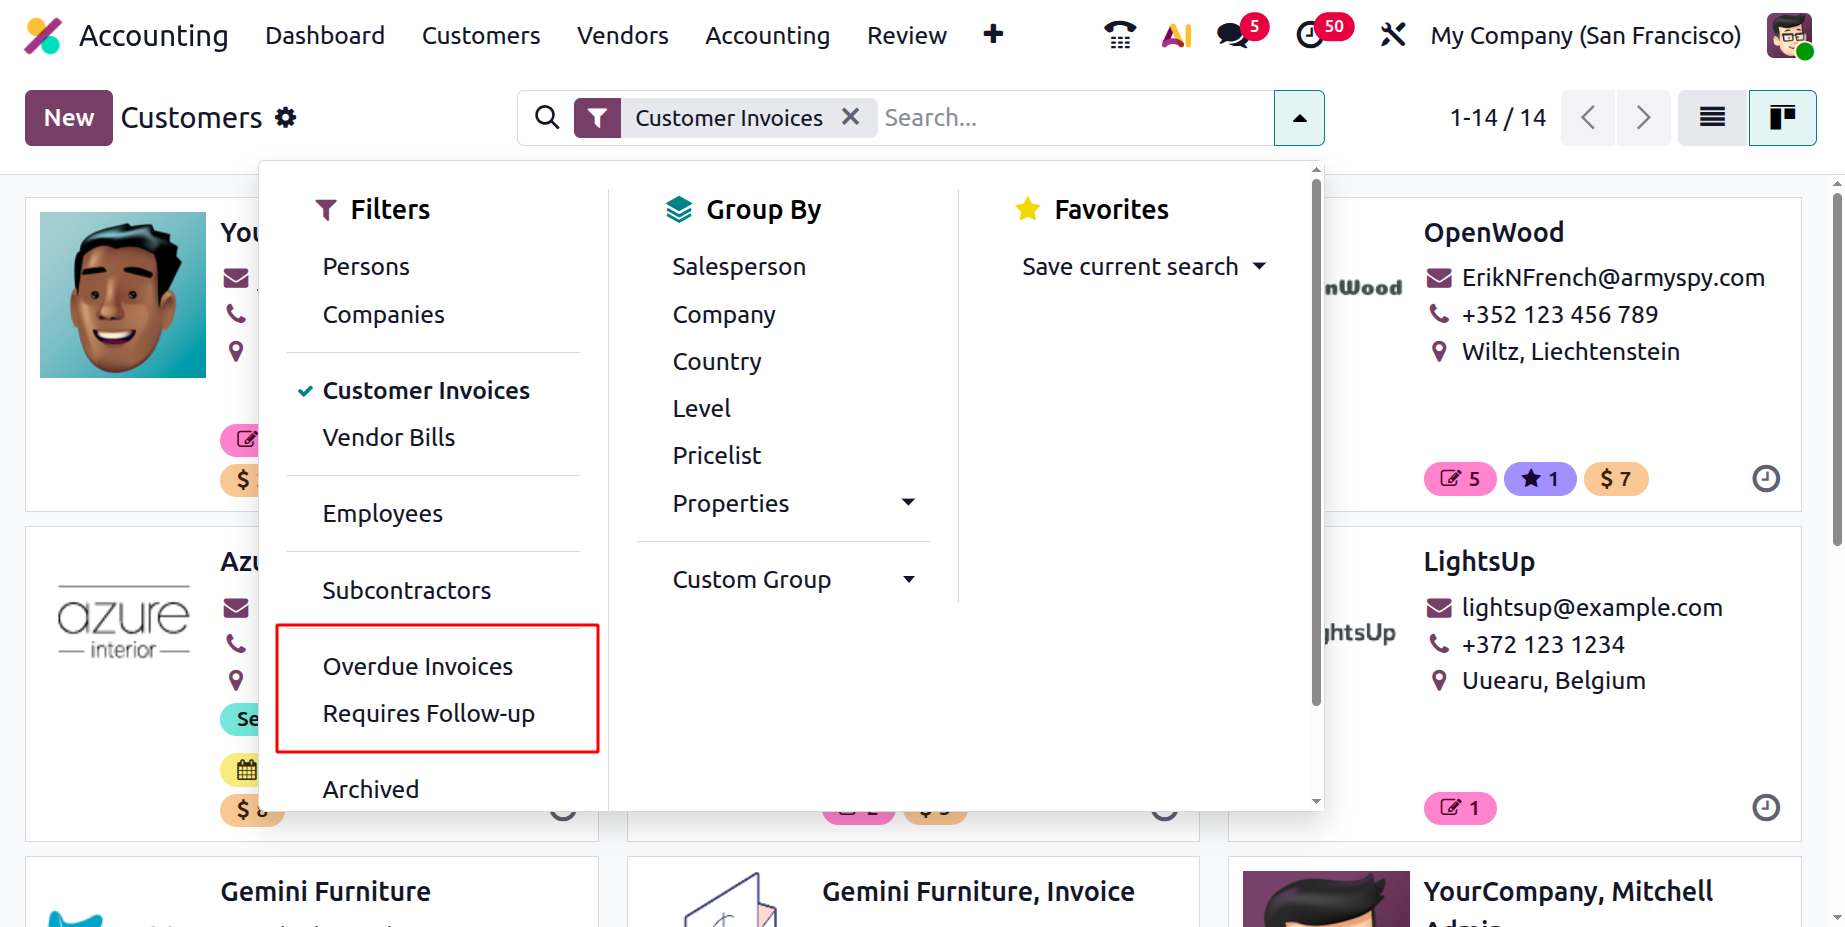Switch to the list view
The image size is (1845, 927).
click(1712, 118)
